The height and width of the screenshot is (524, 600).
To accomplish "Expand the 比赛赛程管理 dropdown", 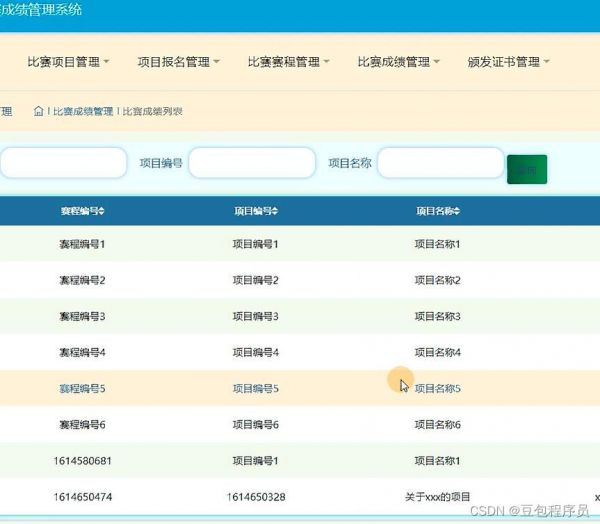I will pyautogui.click(x=289, y=62).
